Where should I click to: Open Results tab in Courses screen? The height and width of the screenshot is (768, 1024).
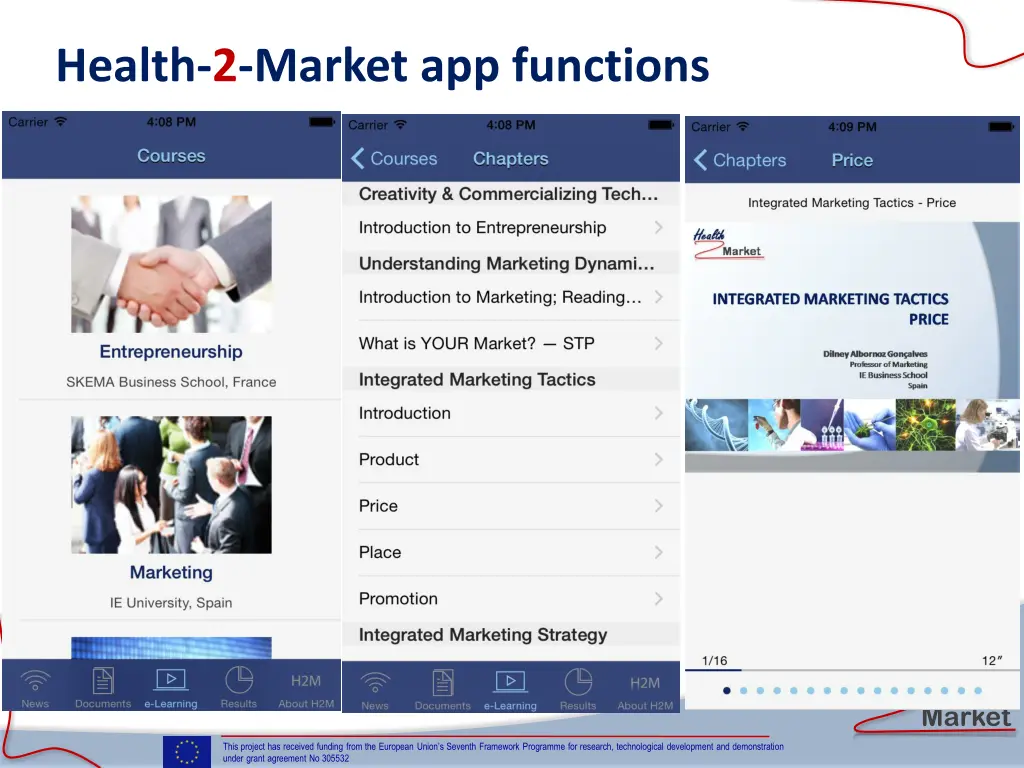[238, 688]
